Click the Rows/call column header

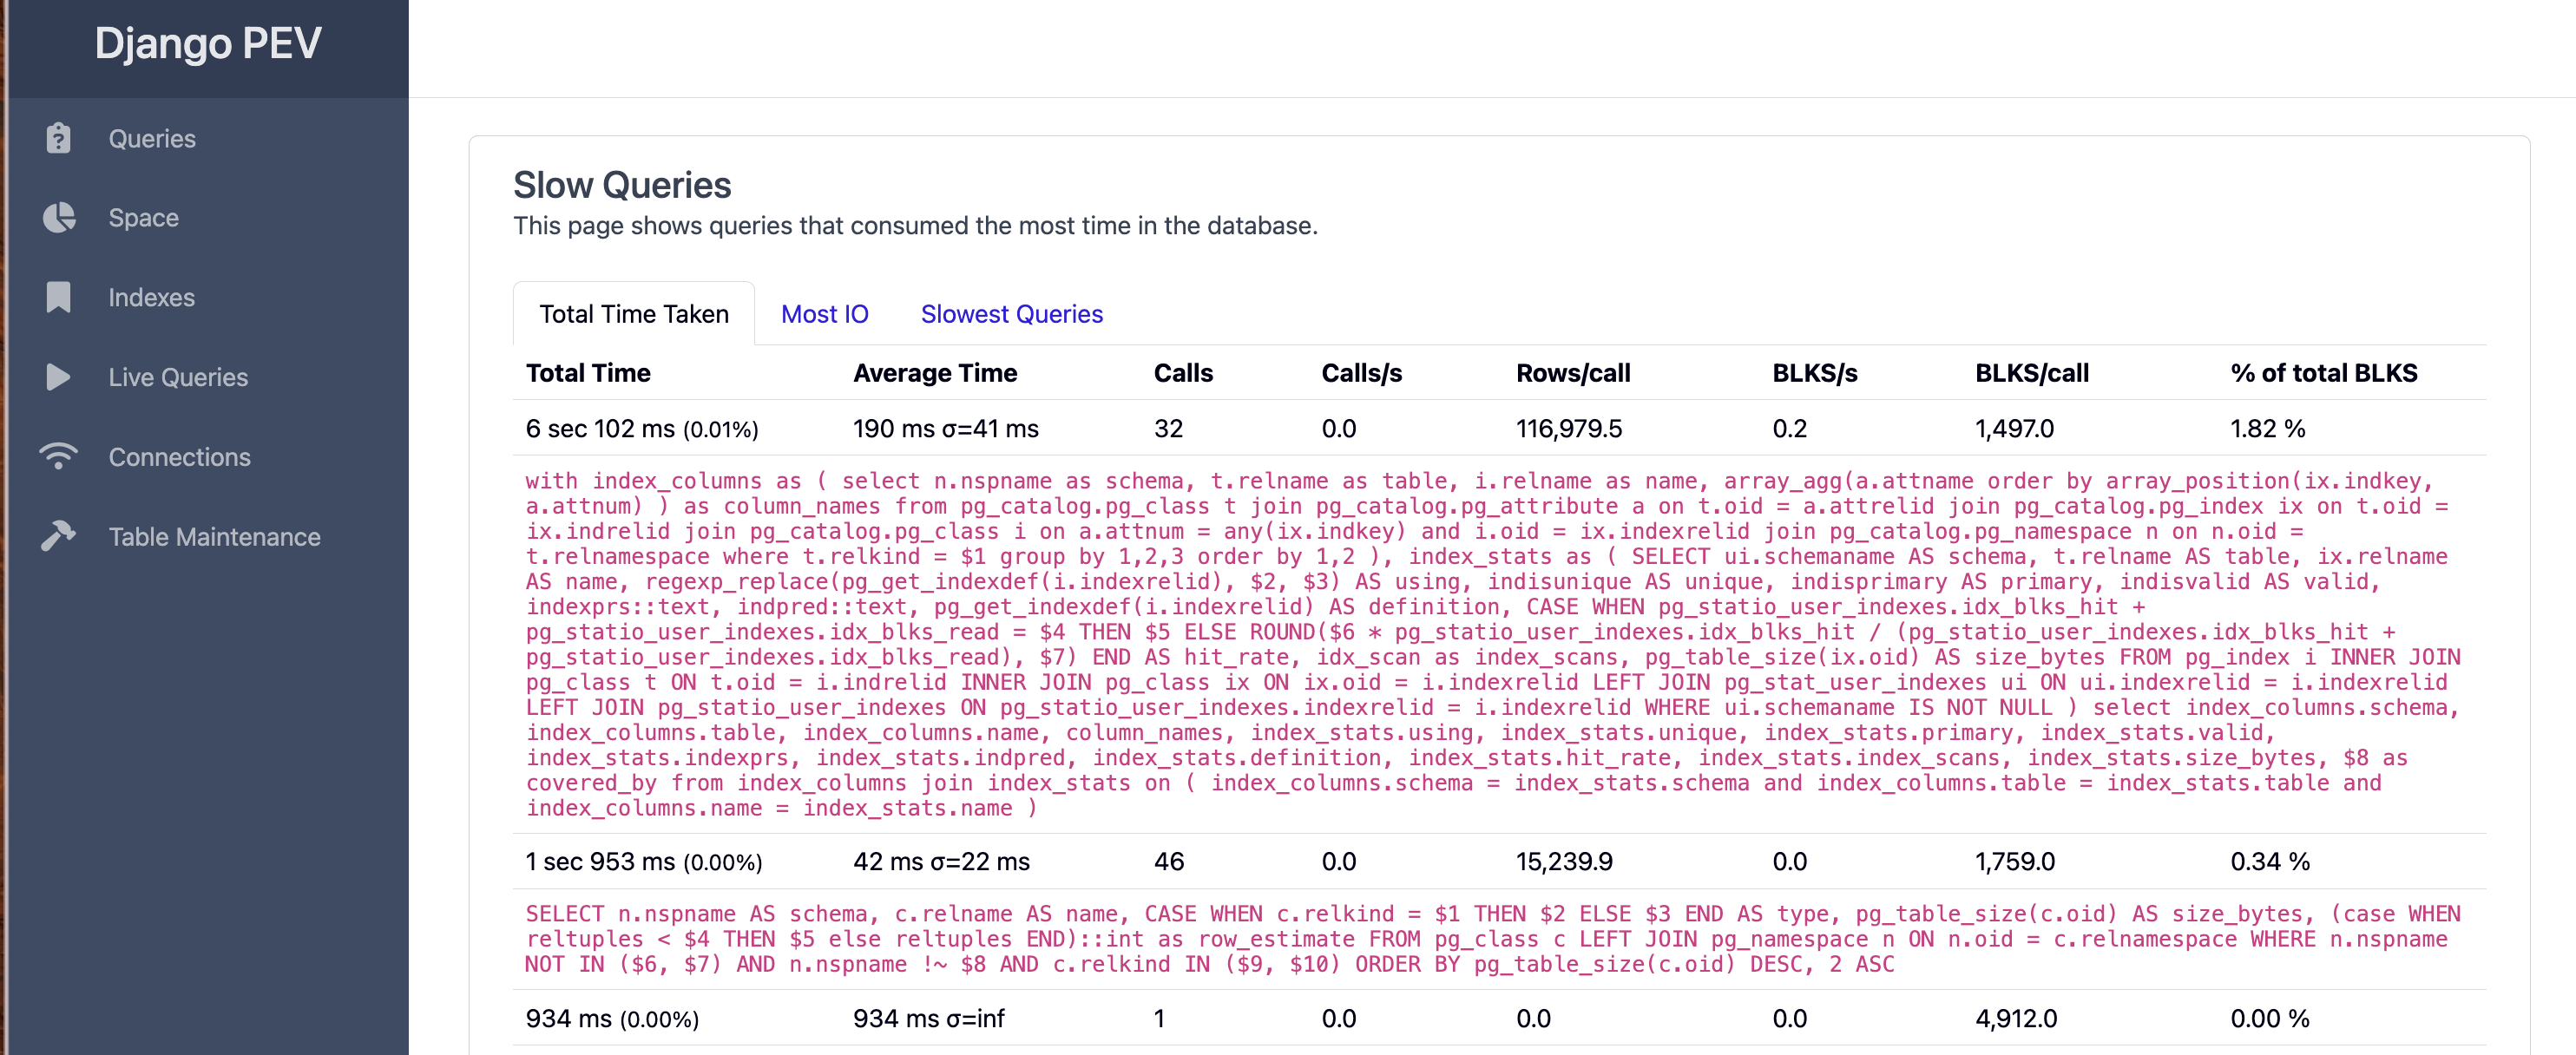tap(1573, 373)
